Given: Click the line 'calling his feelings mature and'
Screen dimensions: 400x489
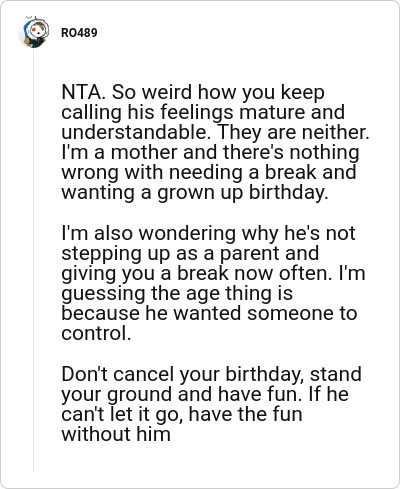Looking at the screenshot, I should point(203,112).
